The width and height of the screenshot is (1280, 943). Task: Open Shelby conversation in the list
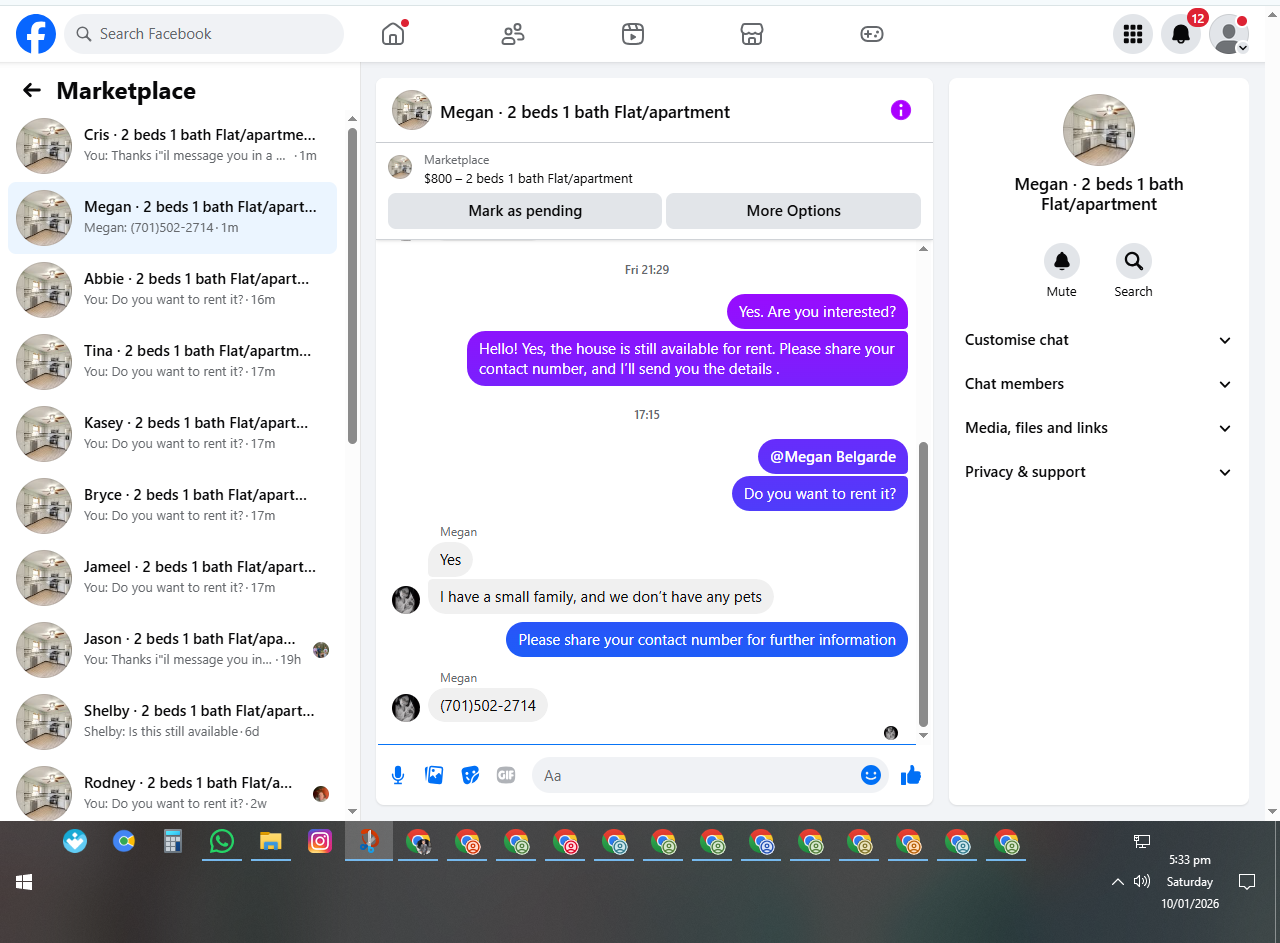pyautogui.click(x=172, y=722)
